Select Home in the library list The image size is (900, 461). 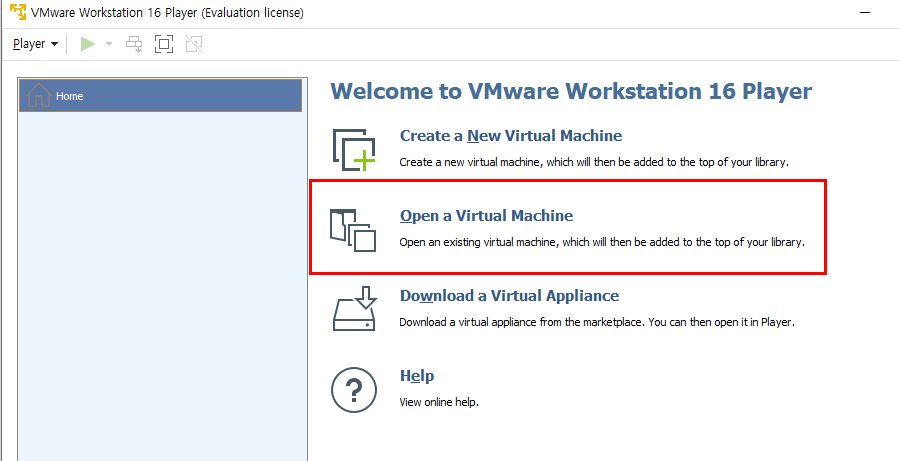pos(160,96)
